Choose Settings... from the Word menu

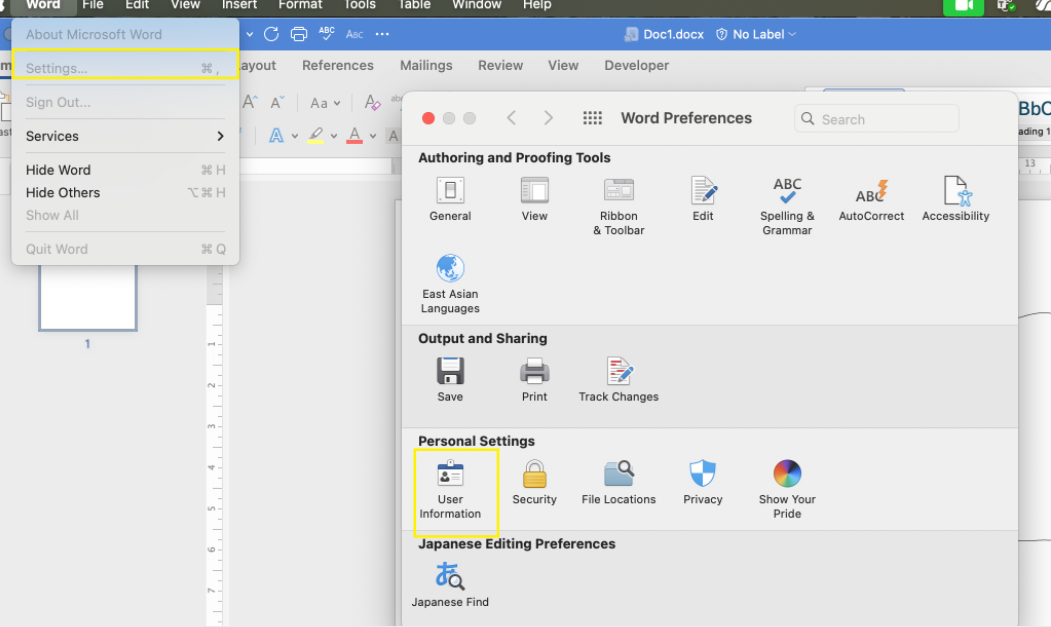(x=125, y=68)
